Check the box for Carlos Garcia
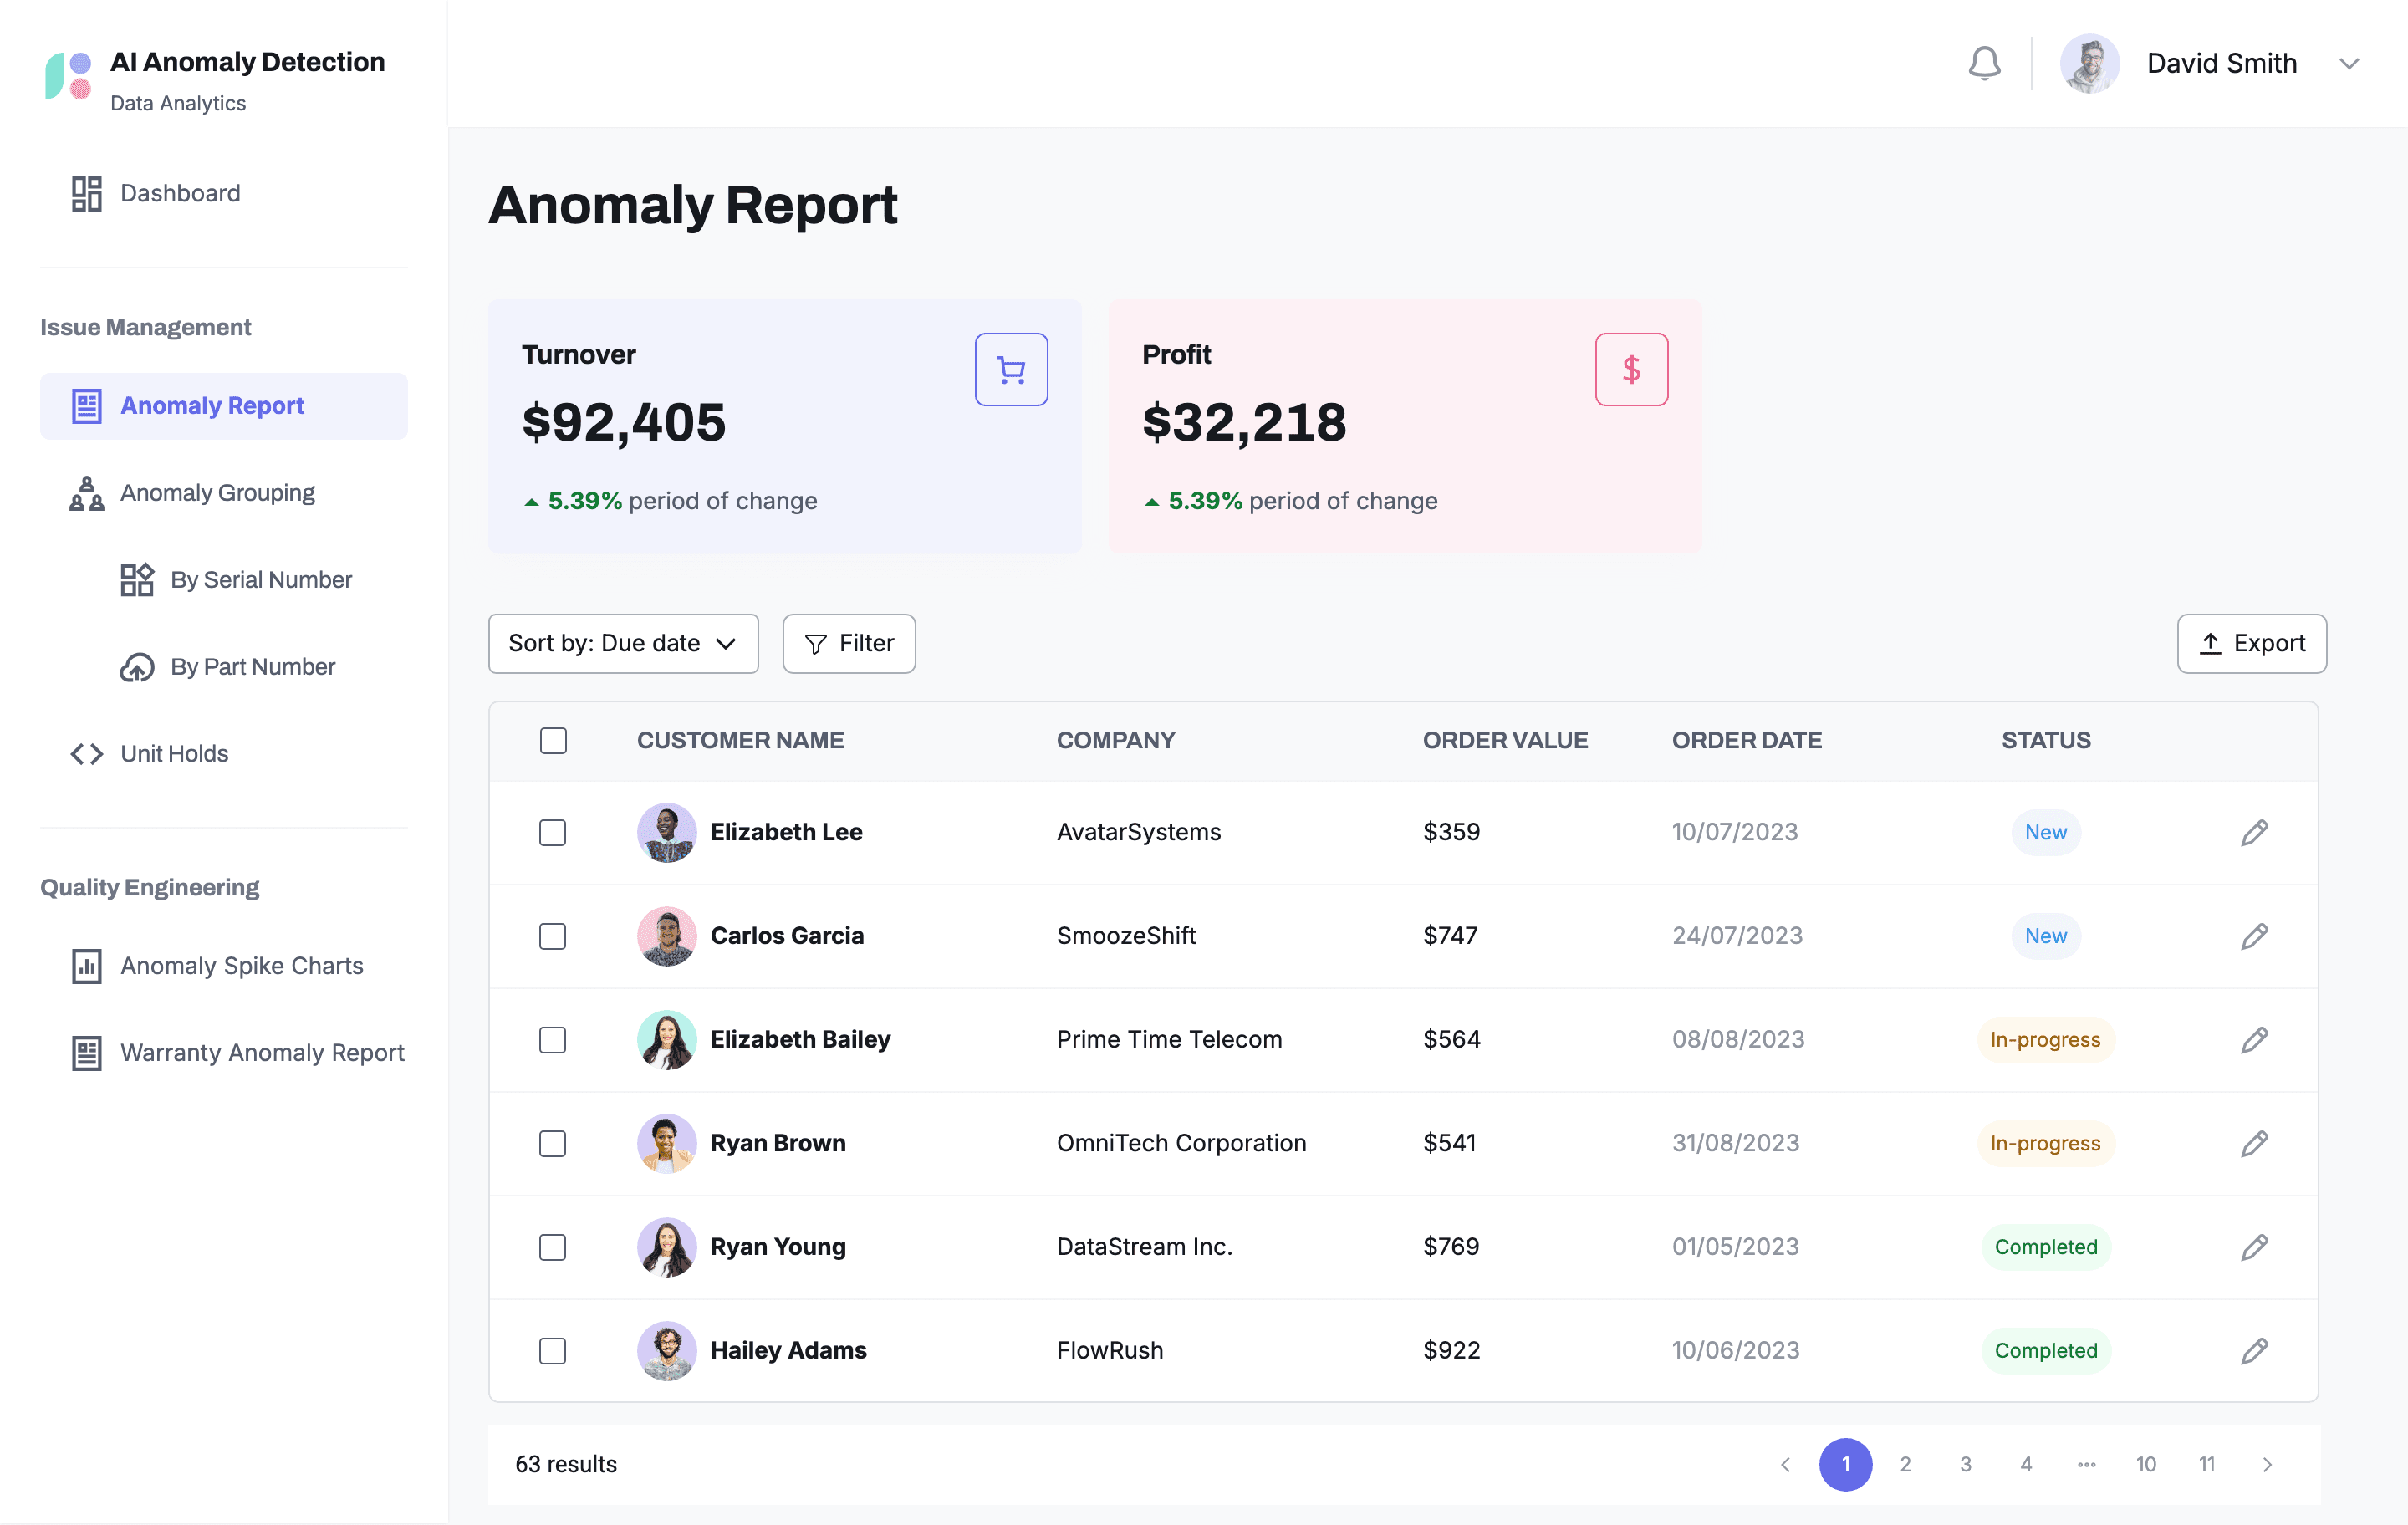The image size is (2408, 1525). click(553, 936)
